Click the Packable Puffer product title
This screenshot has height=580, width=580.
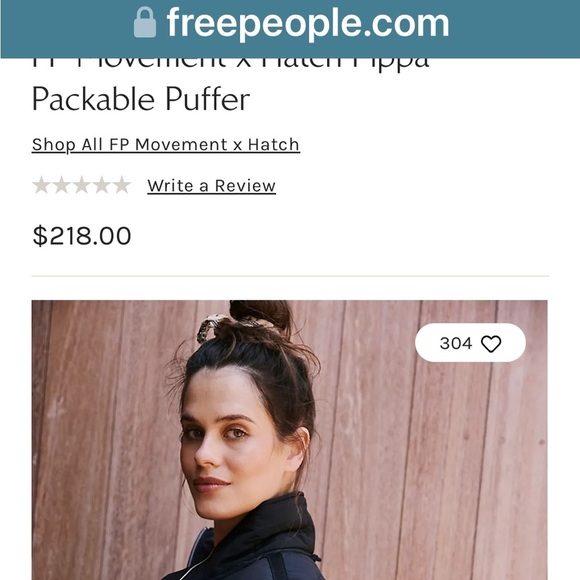click(x=141, y=99)
